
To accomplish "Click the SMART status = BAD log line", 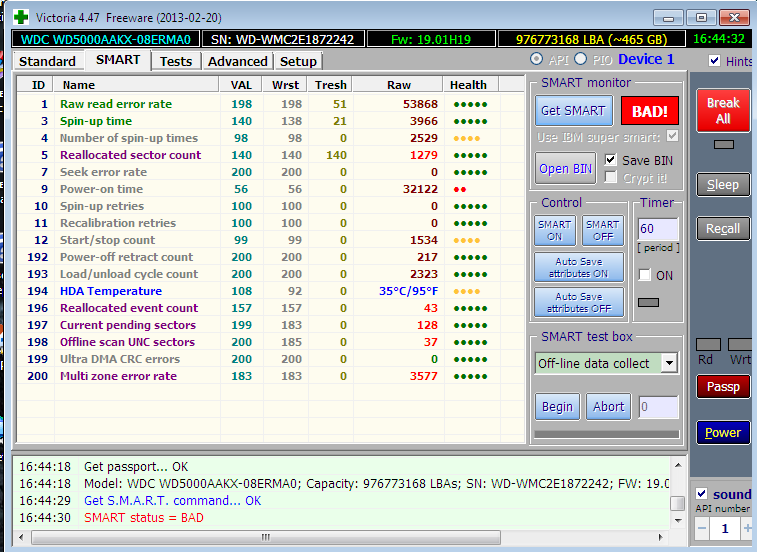I will click(x=143, y=518).
